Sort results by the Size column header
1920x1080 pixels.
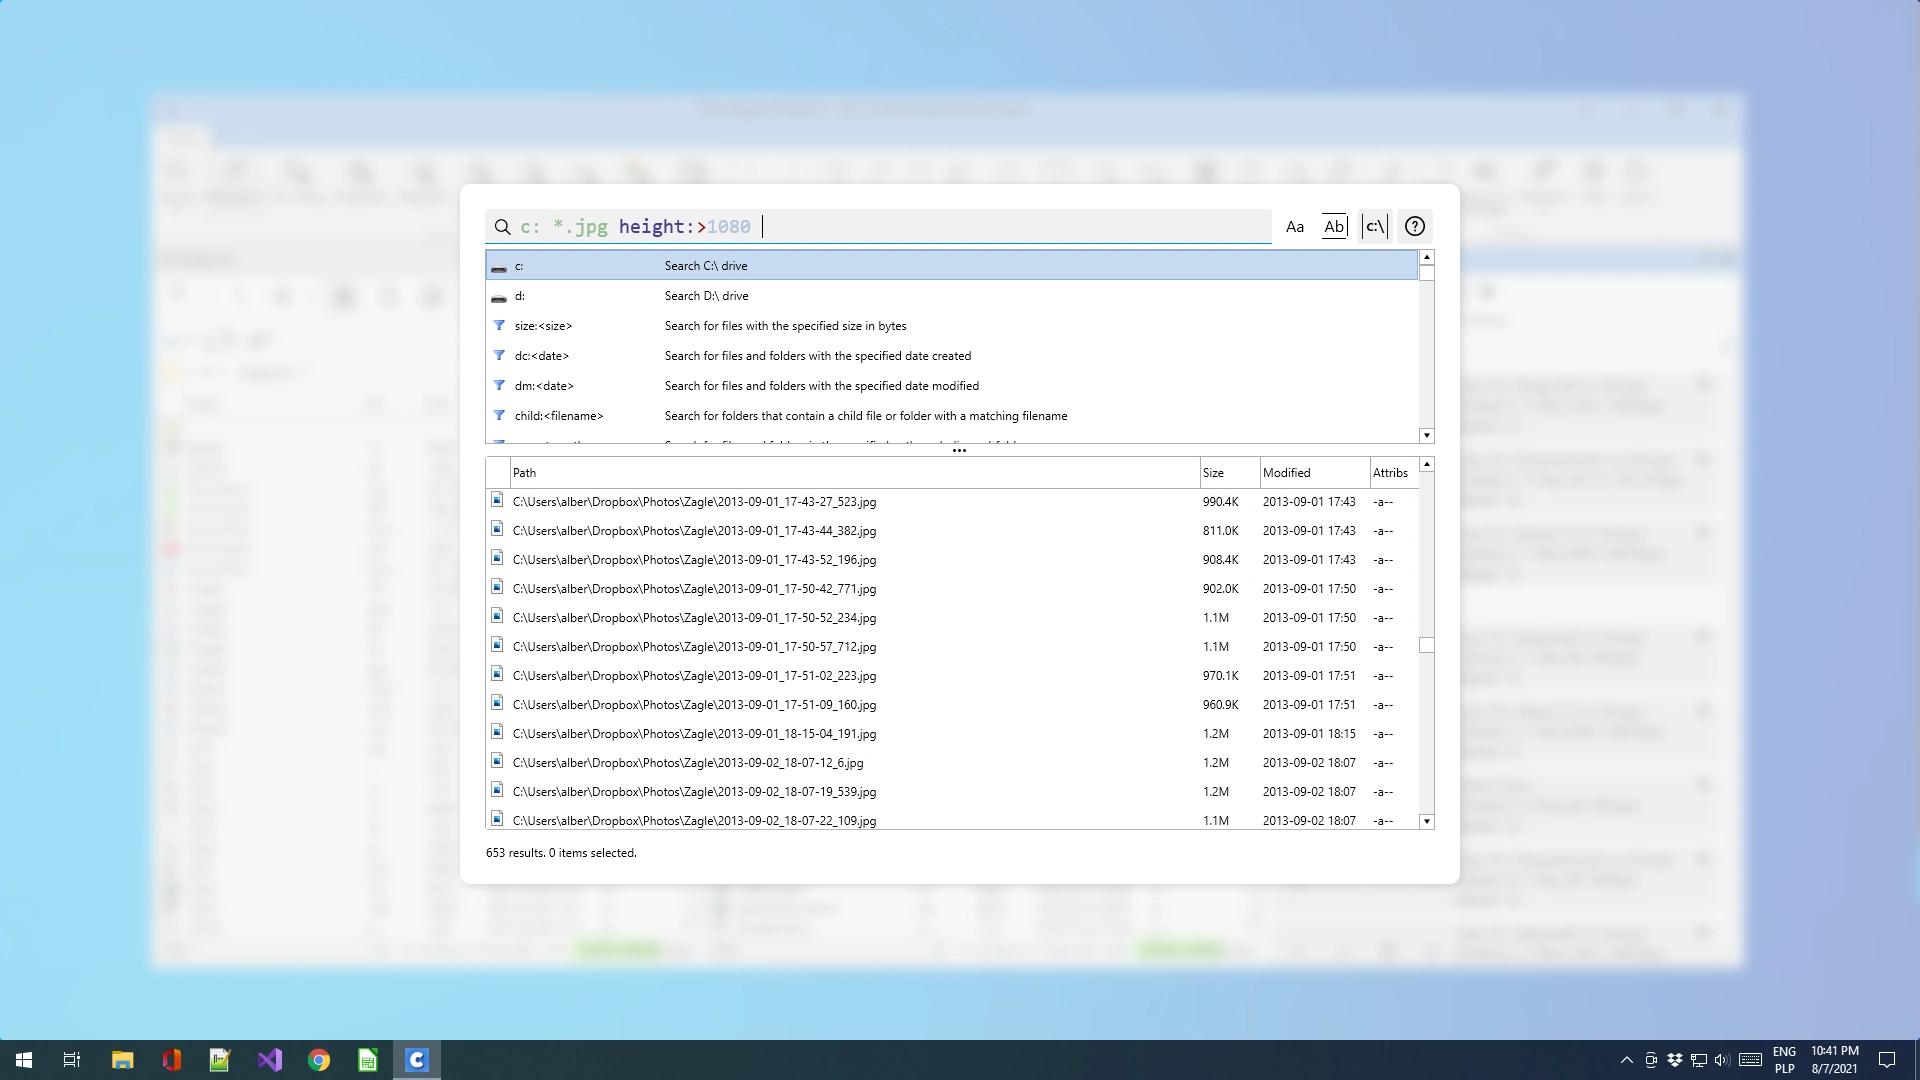point(1229,473)
